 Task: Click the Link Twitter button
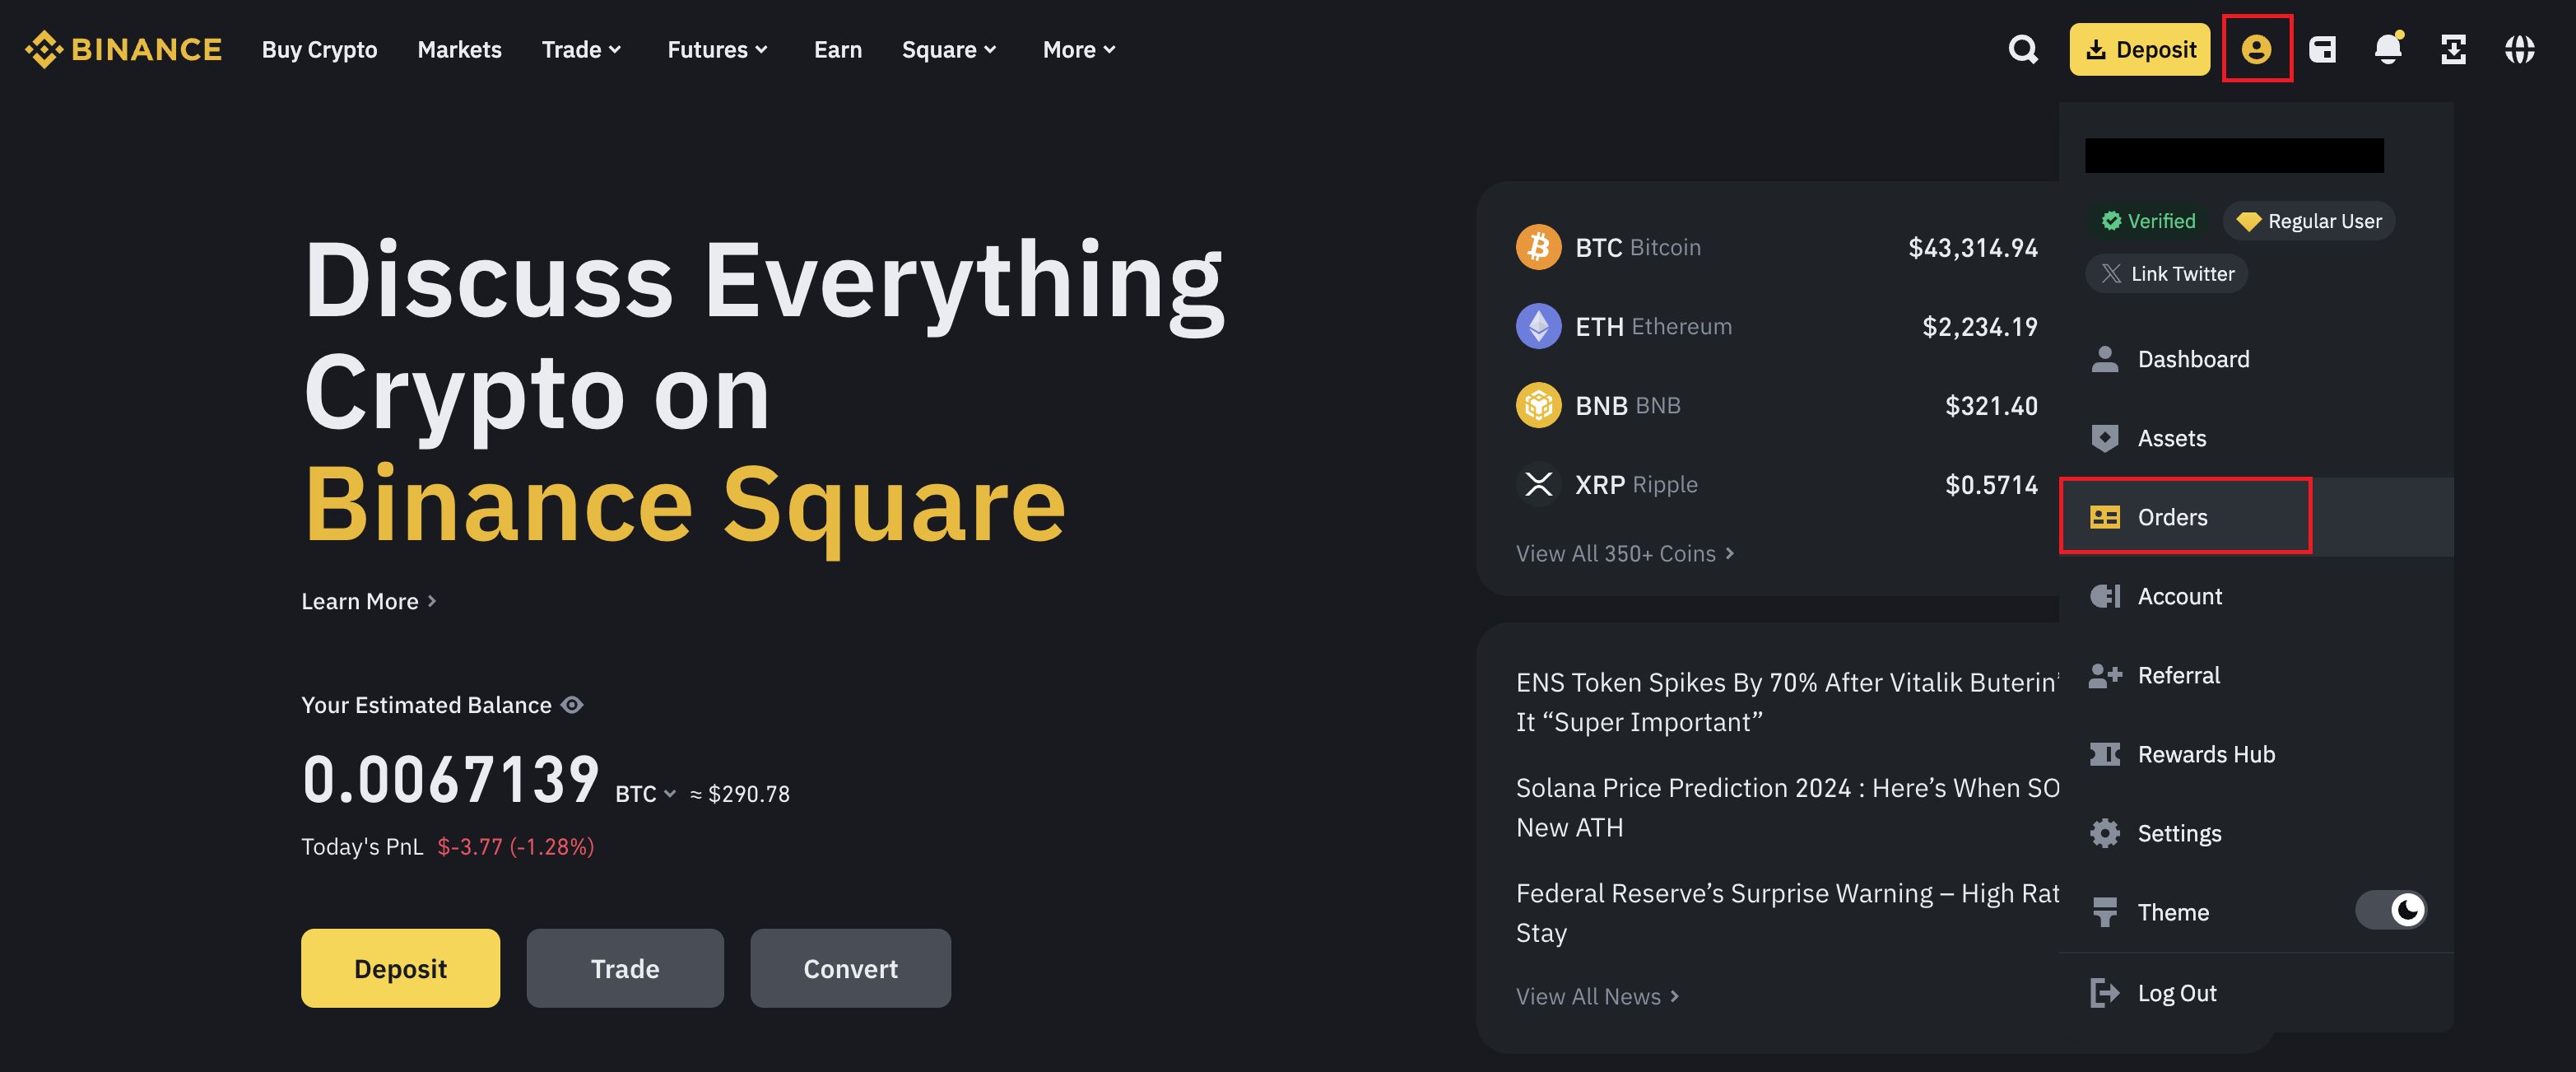click(x=2166, y=274)
